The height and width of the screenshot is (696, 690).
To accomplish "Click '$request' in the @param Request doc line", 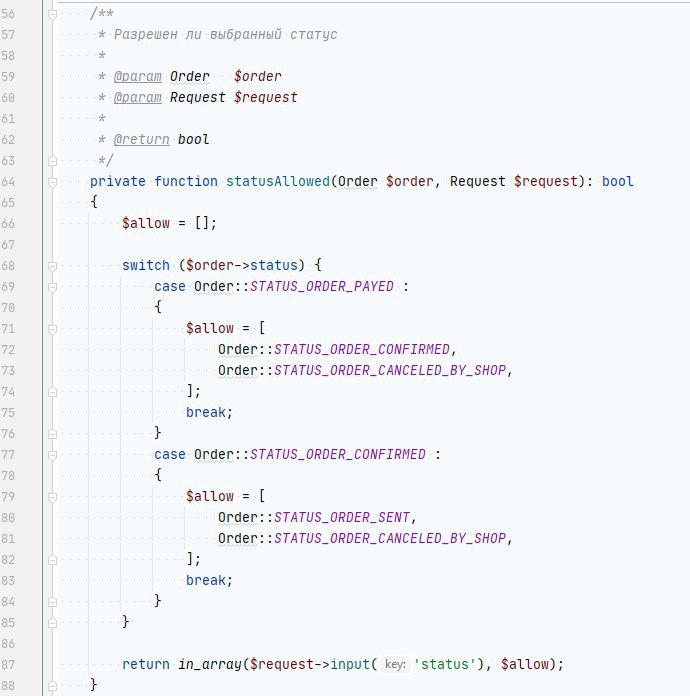I will (x=266, y=97).
